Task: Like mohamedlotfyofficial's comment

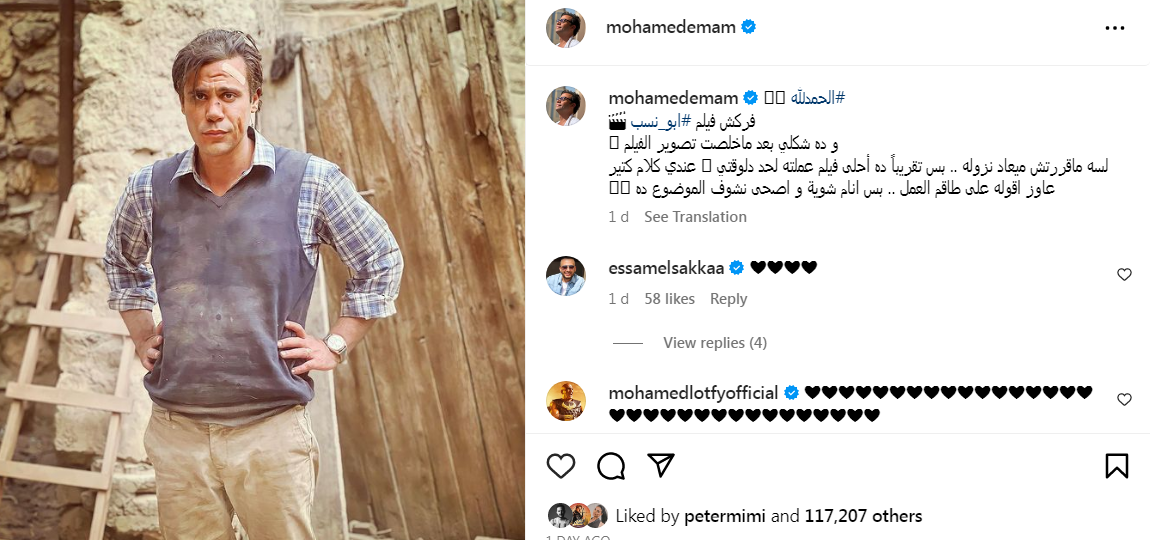Action: point(1124,399)
